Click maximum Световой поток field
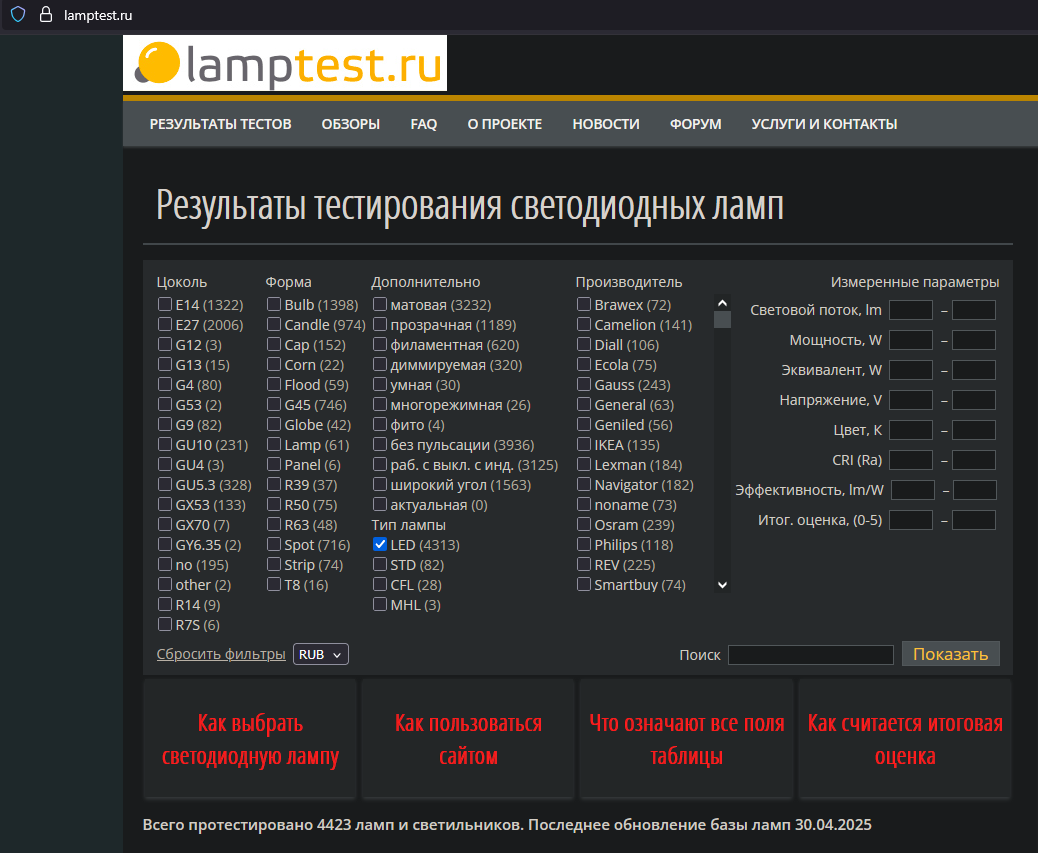The image size is (1038, 853). [974, 310]
